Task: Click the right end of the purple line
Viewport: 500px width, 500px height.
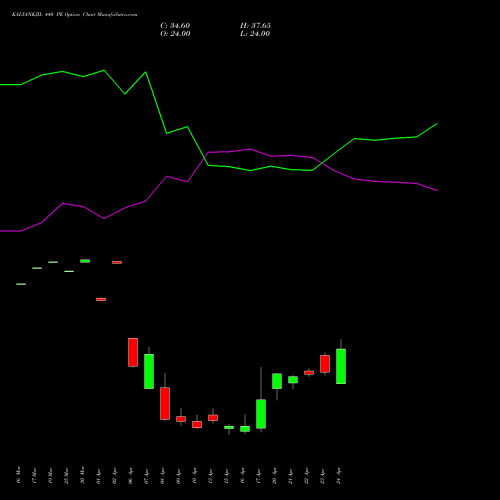Action: [x=437, y=191]
